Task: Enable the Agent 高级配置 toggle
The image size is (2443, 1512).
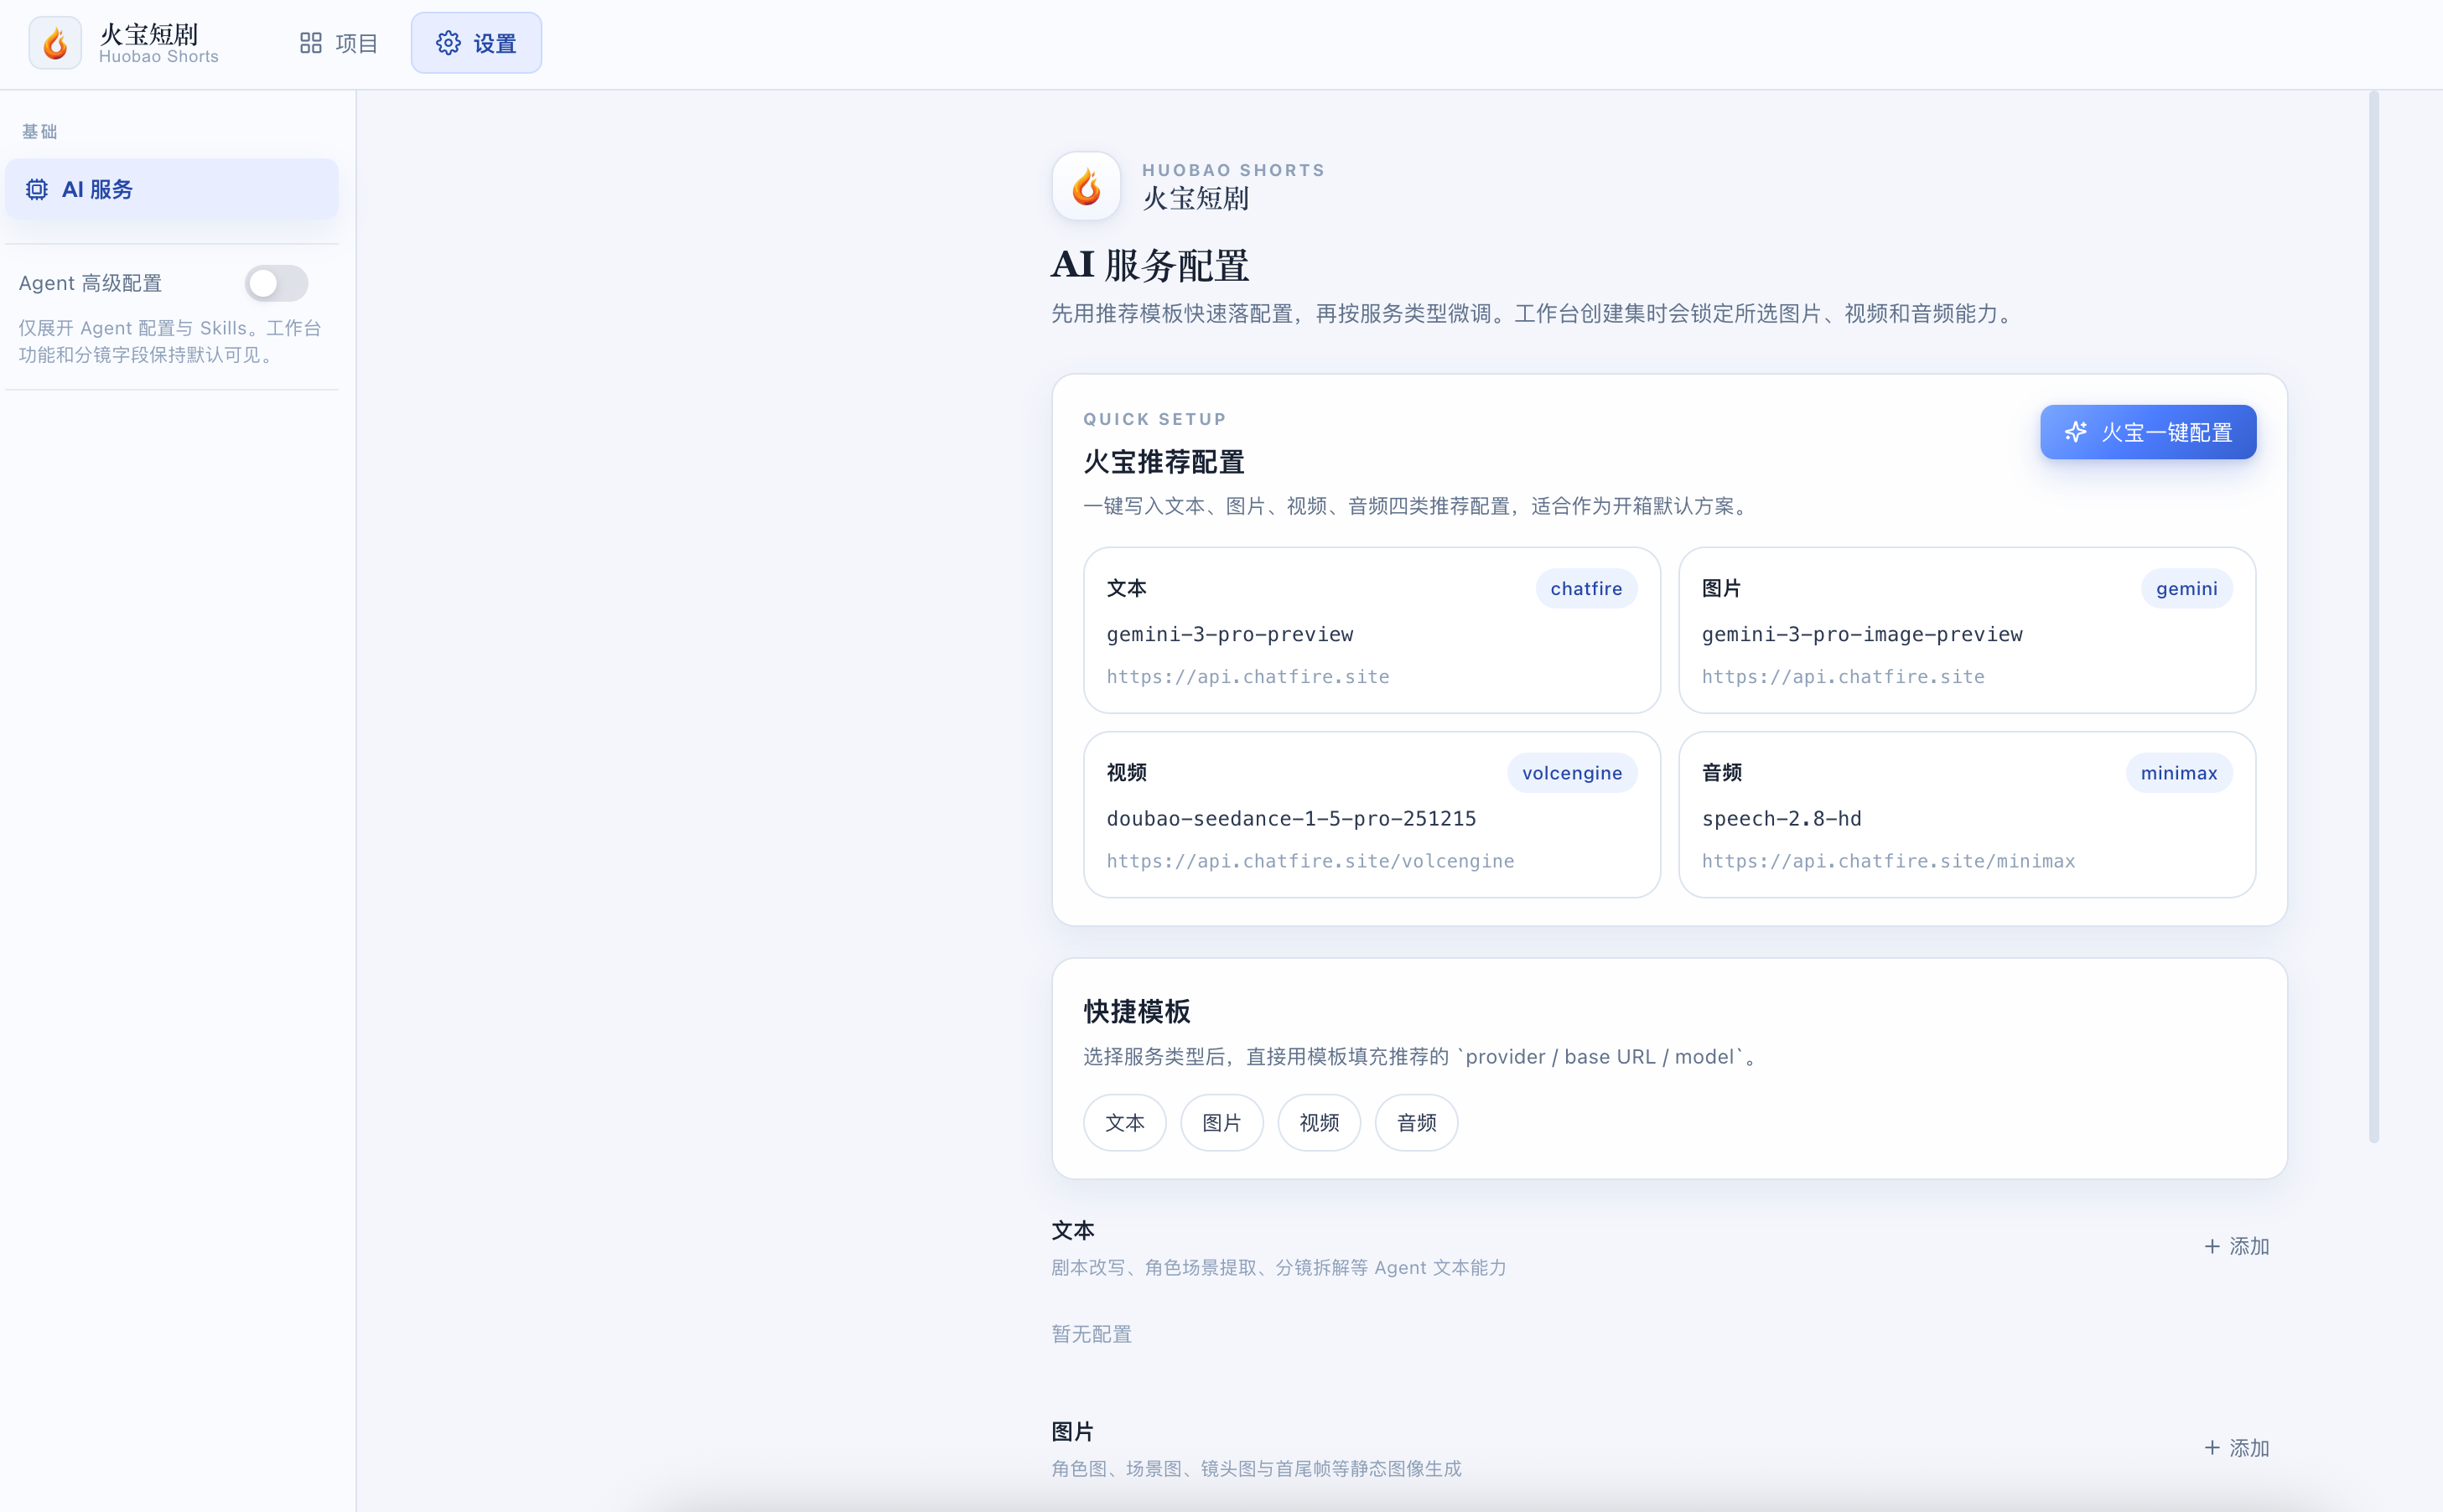Action: point(276,283)
